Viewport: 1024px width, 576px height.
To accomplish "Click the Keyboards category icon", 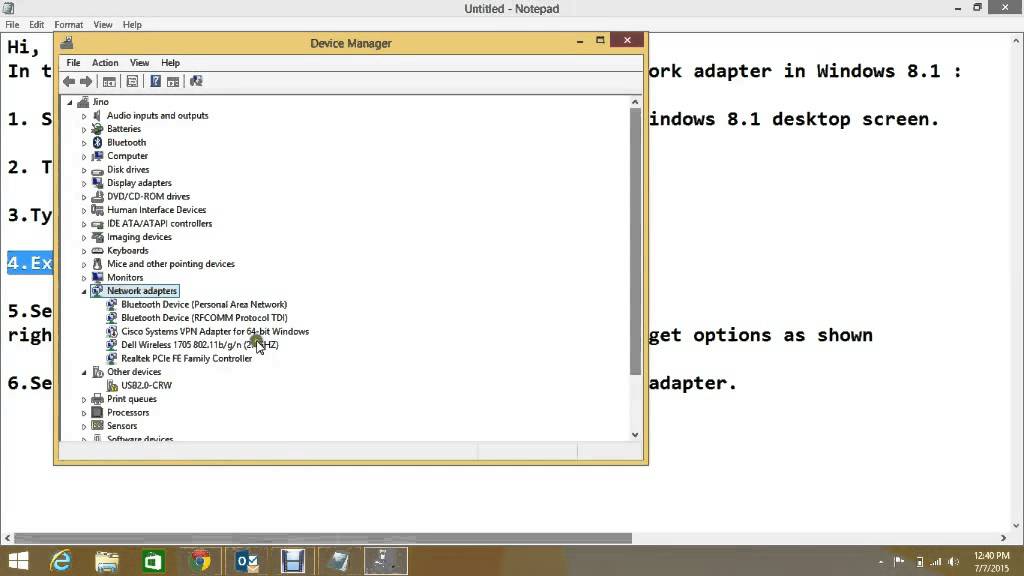I will point(97,251).
